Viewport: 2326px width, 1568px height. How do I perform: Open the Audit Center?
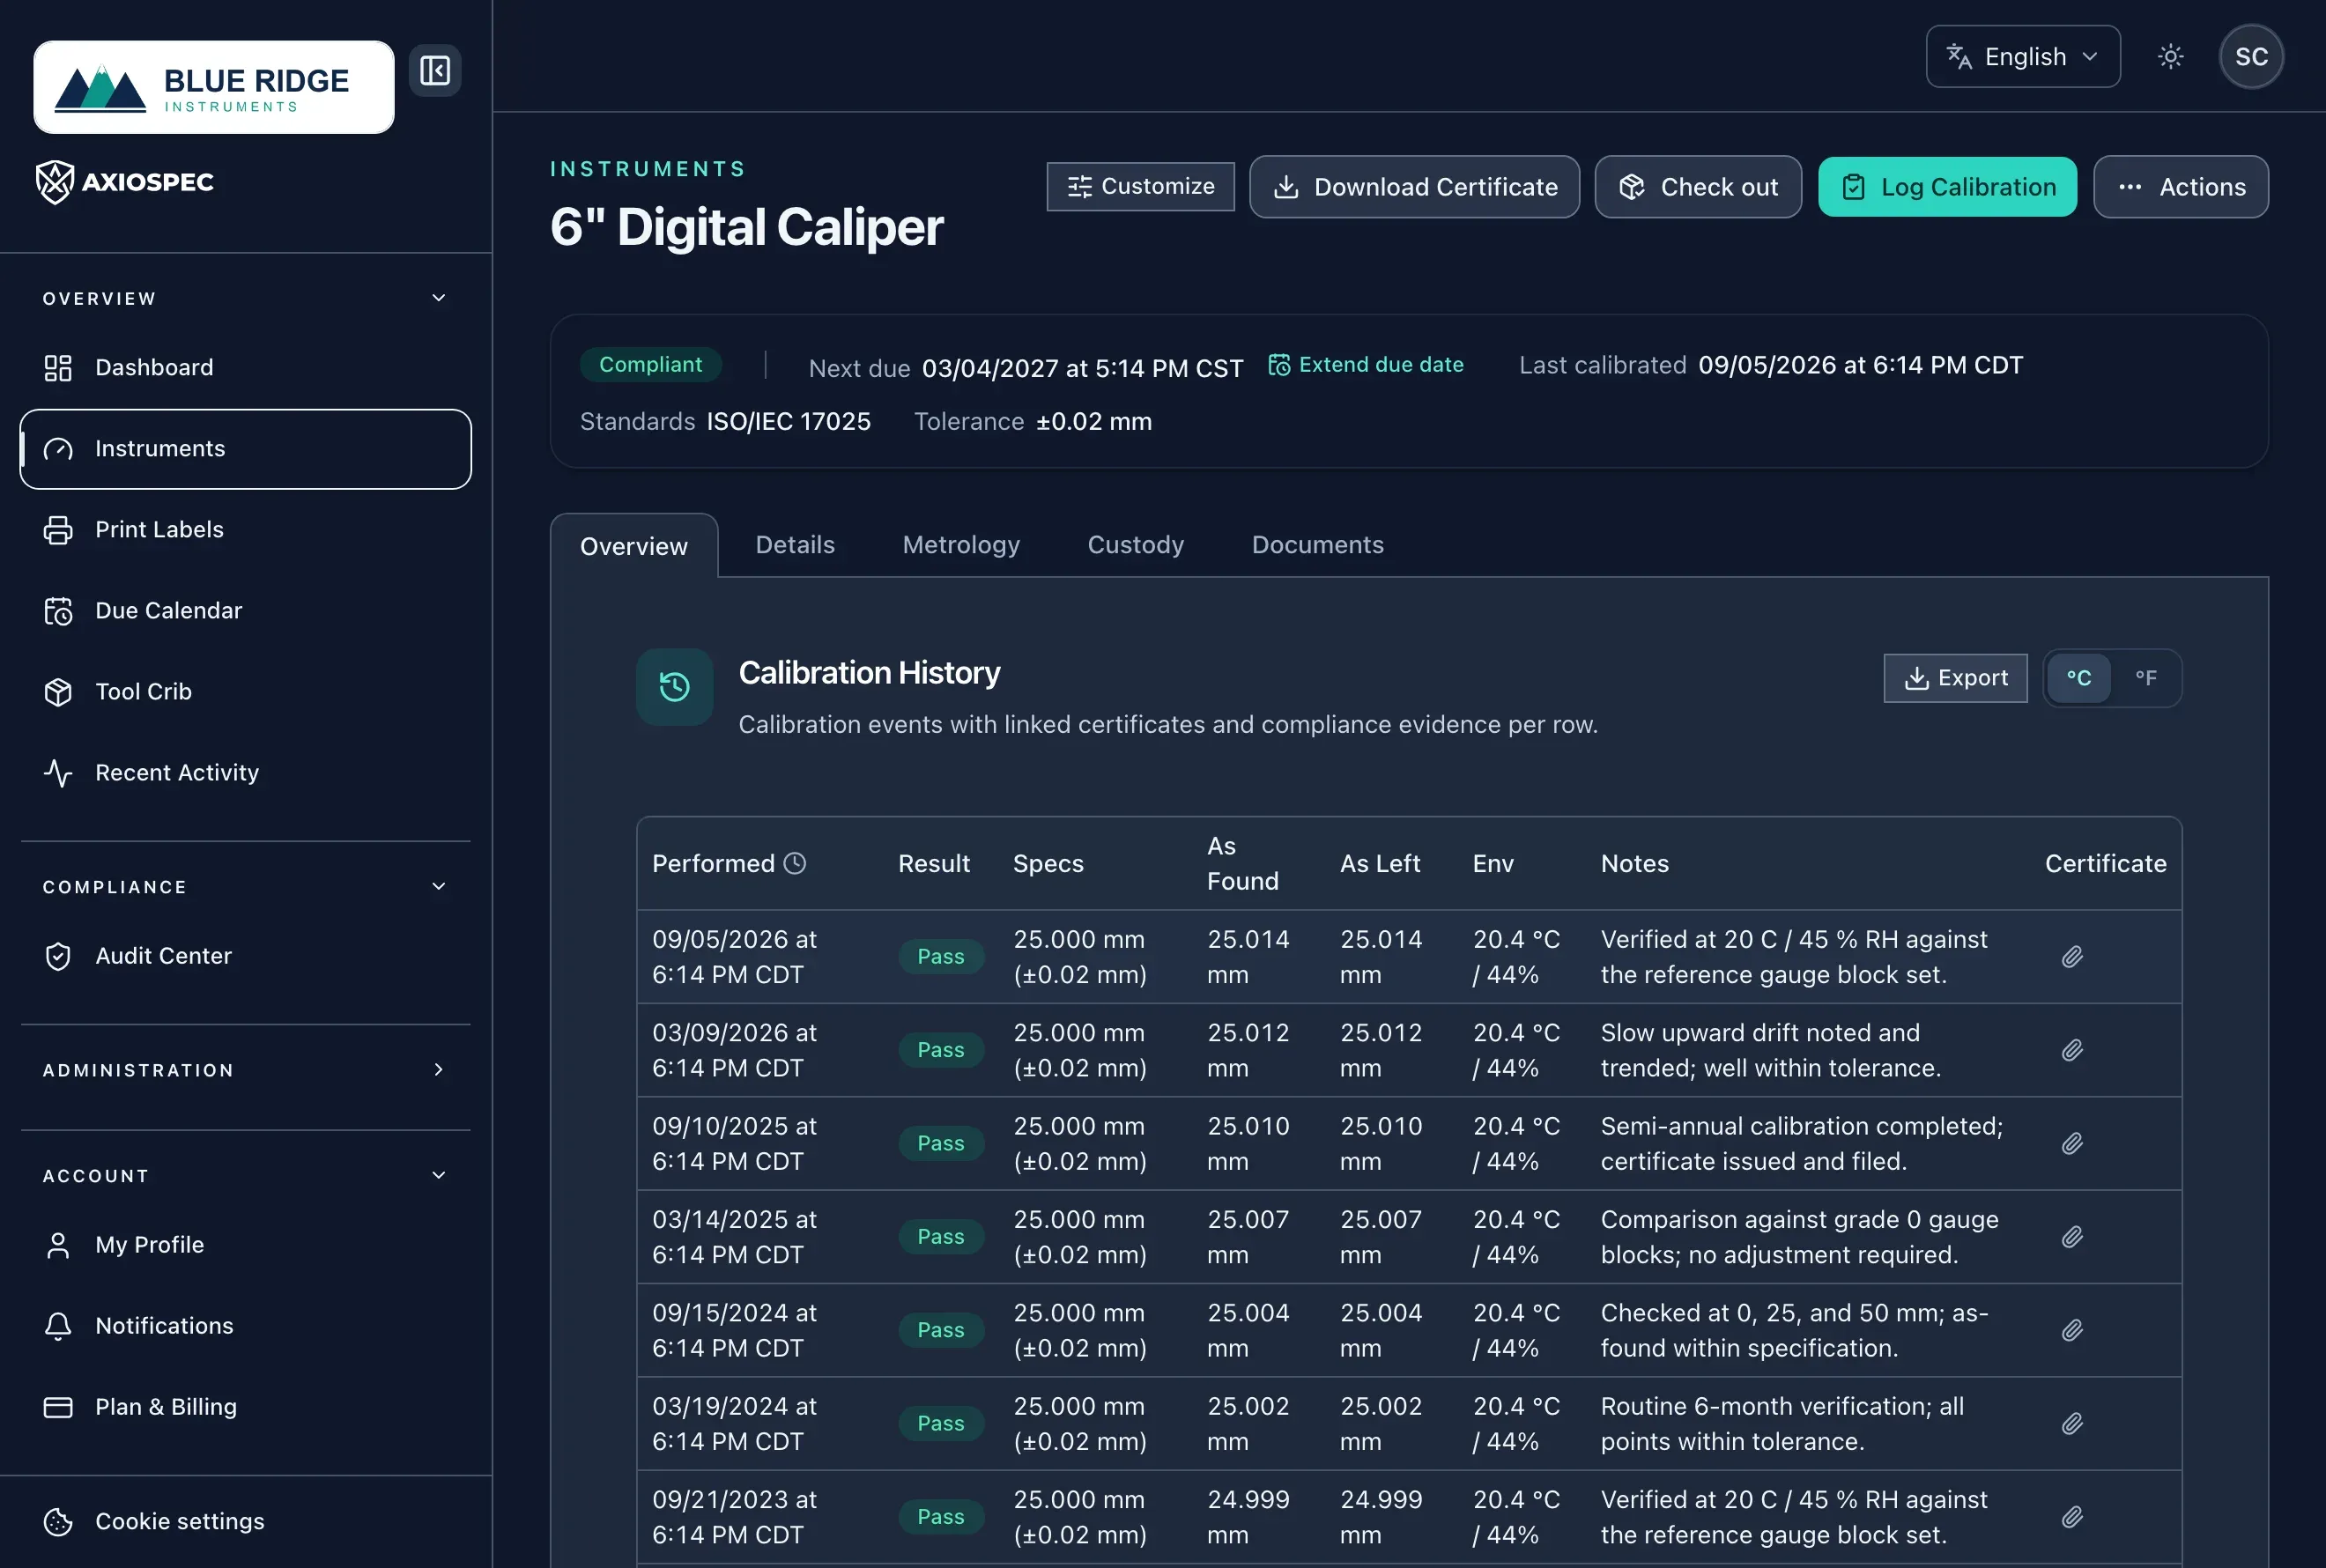pos(245,956)
